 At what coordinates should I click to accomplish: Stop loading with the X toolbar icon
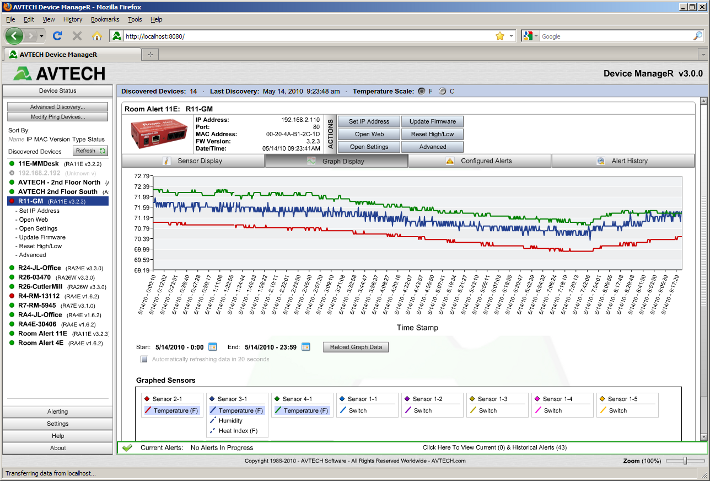(77, 36)
